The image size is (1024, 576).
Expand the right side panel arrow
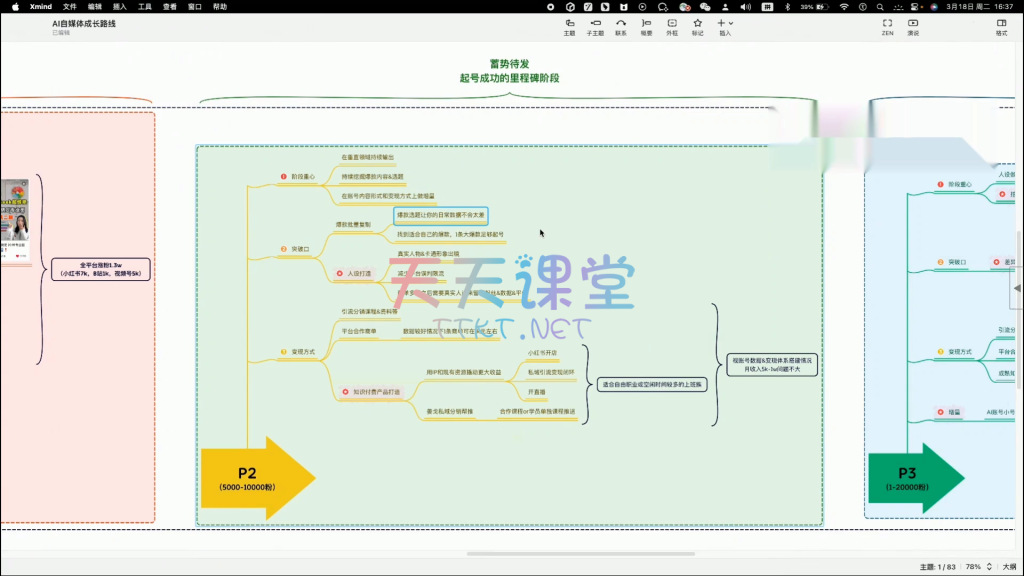coord(1018,288)
